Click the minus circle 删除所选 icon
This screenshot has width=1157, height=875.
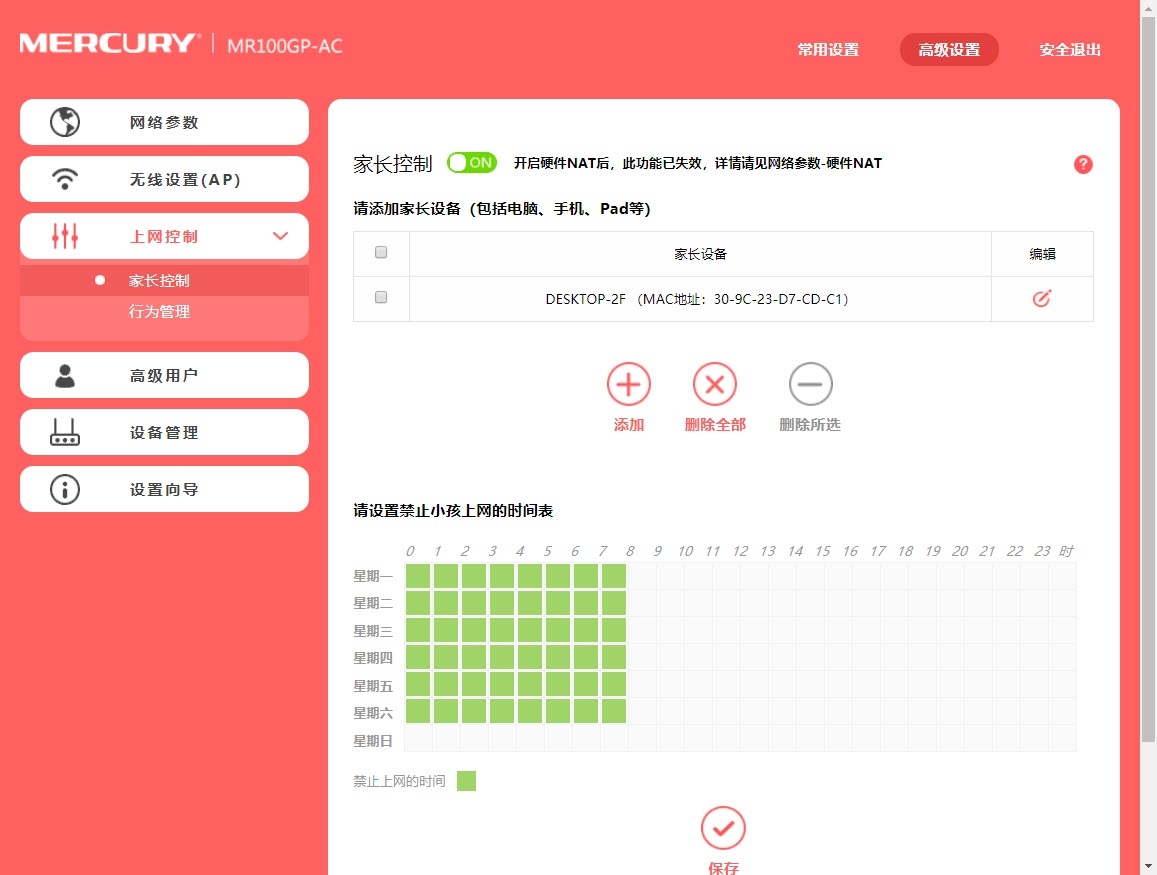810,384
